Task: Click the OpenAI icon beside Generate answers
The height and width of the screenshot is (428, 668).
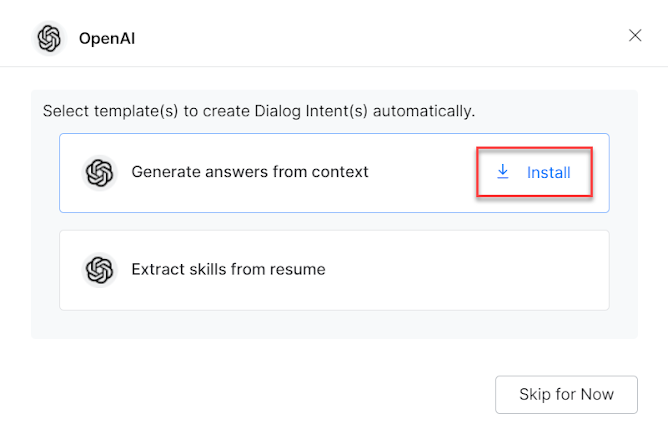Action: coord(100,173)
